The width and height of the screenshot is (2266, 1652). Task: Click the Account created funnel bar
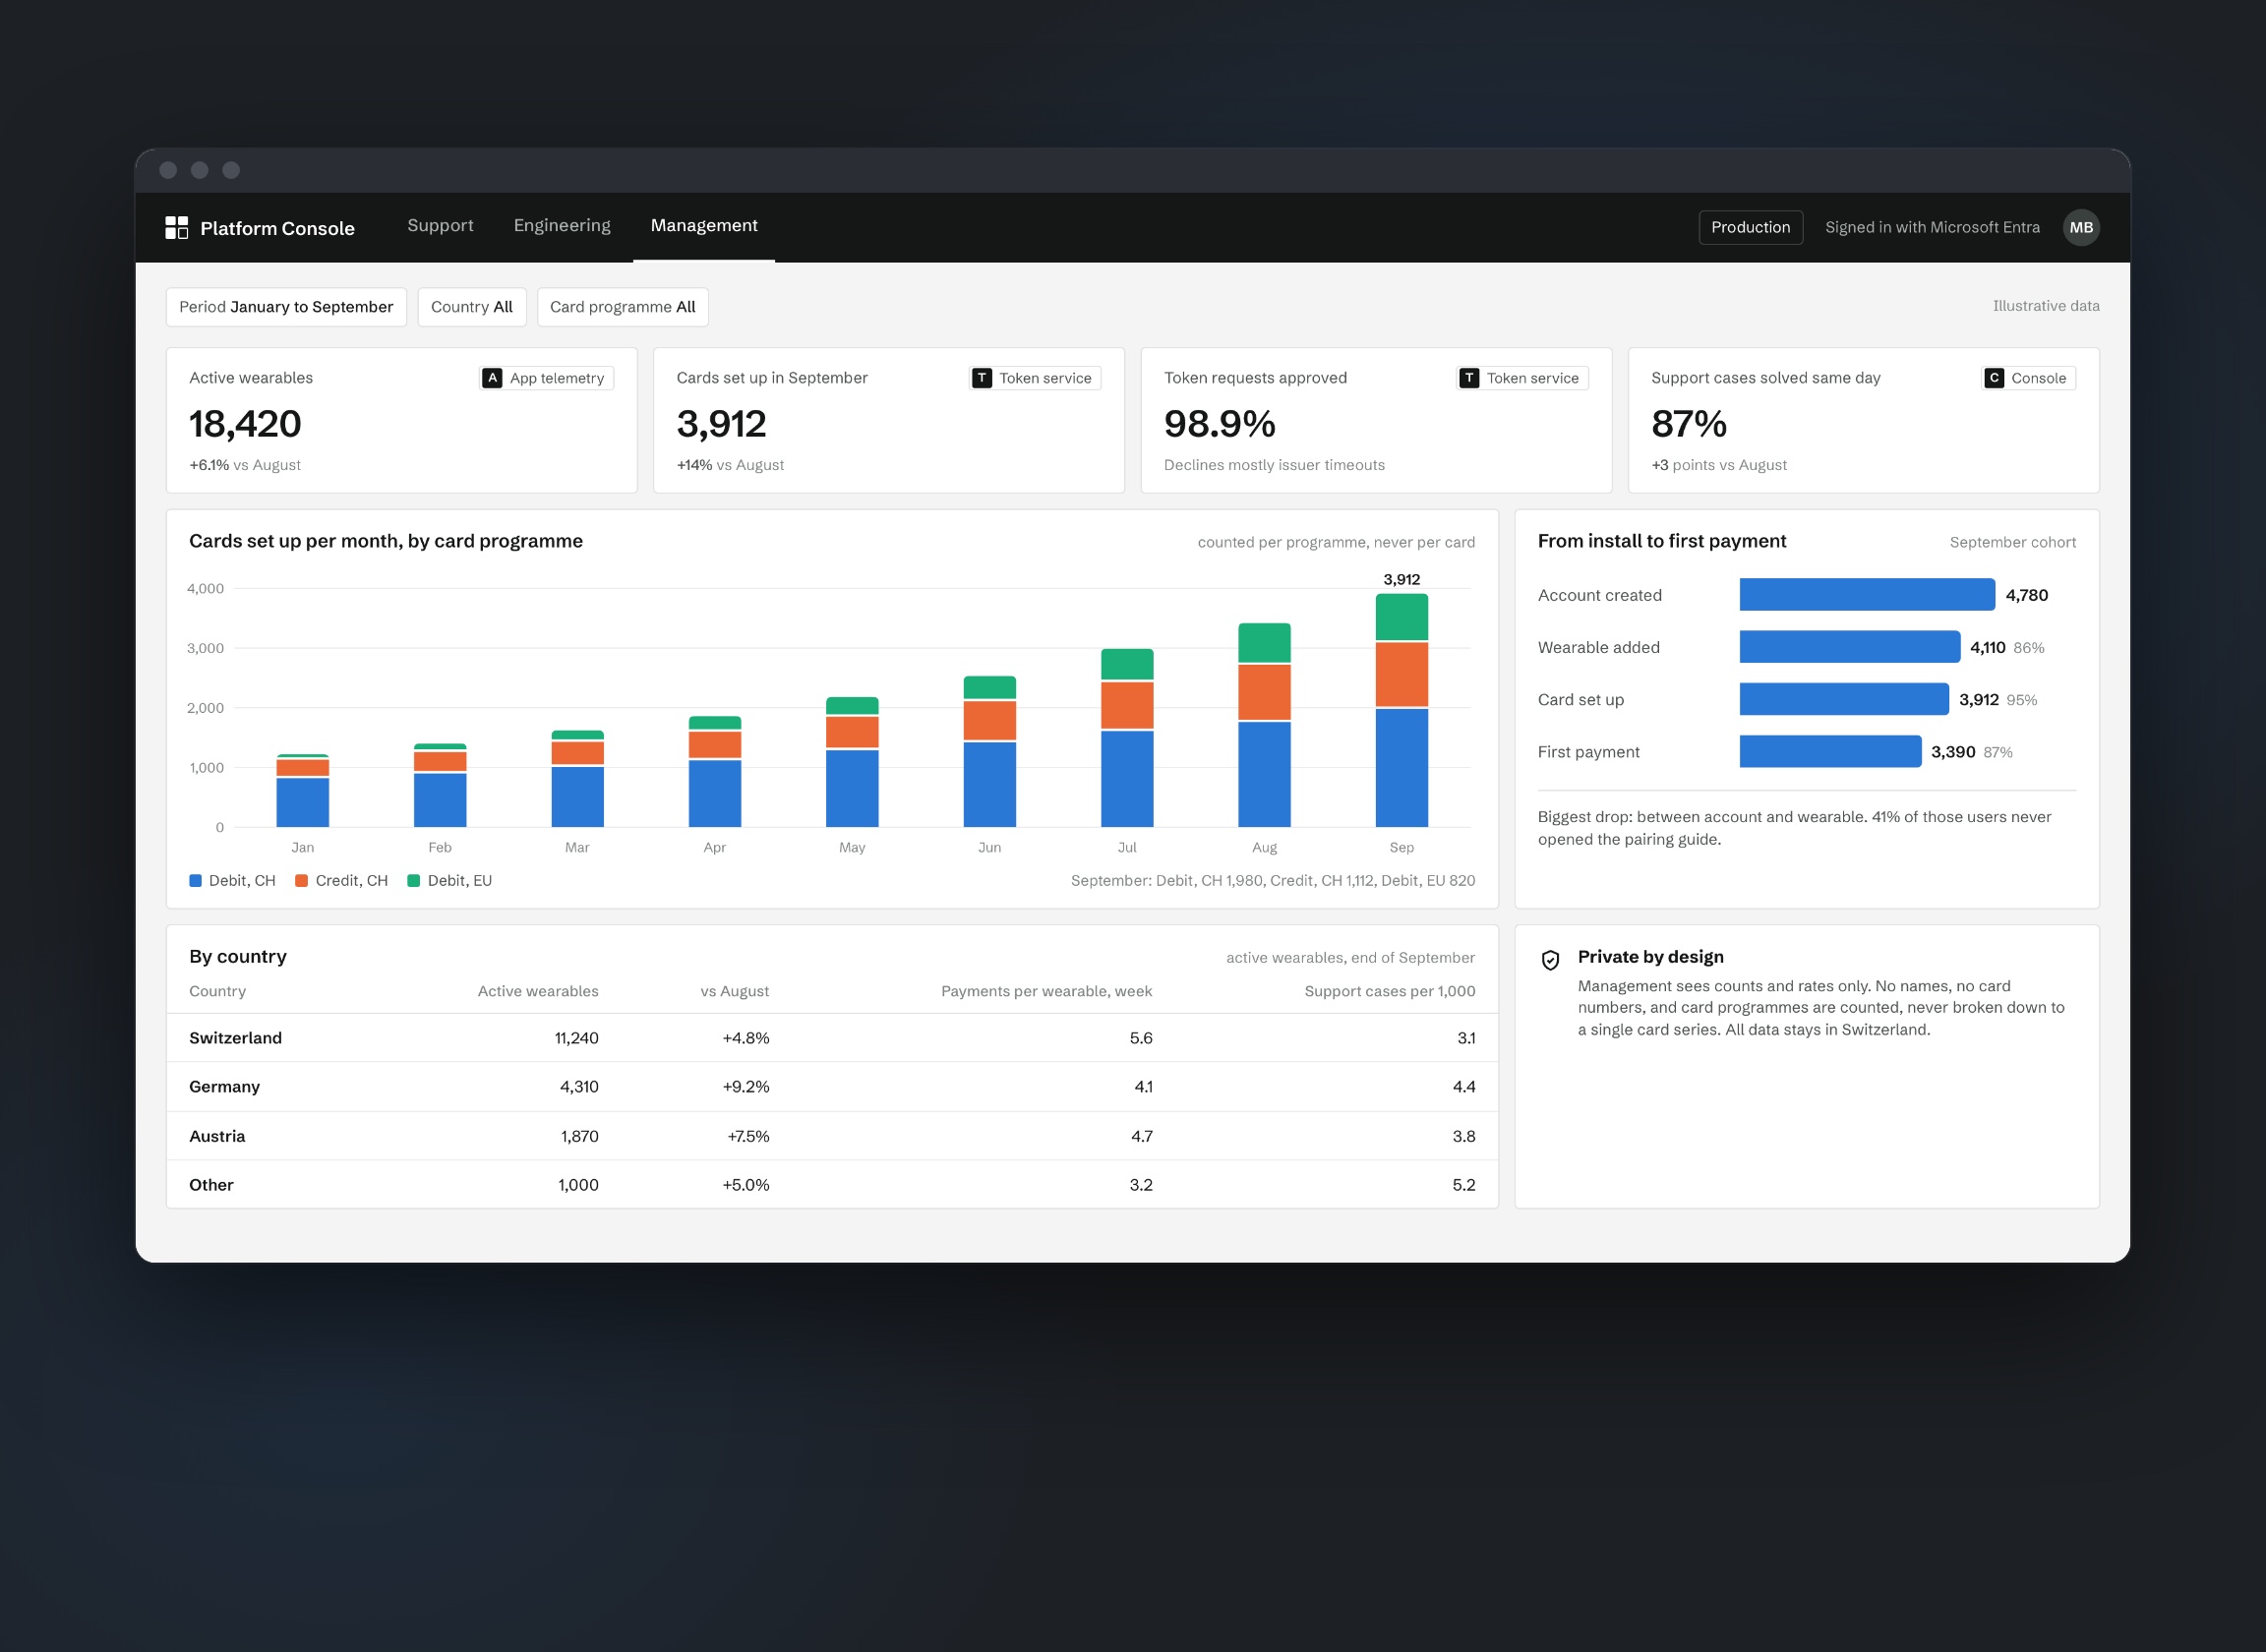click(1866, 594)
